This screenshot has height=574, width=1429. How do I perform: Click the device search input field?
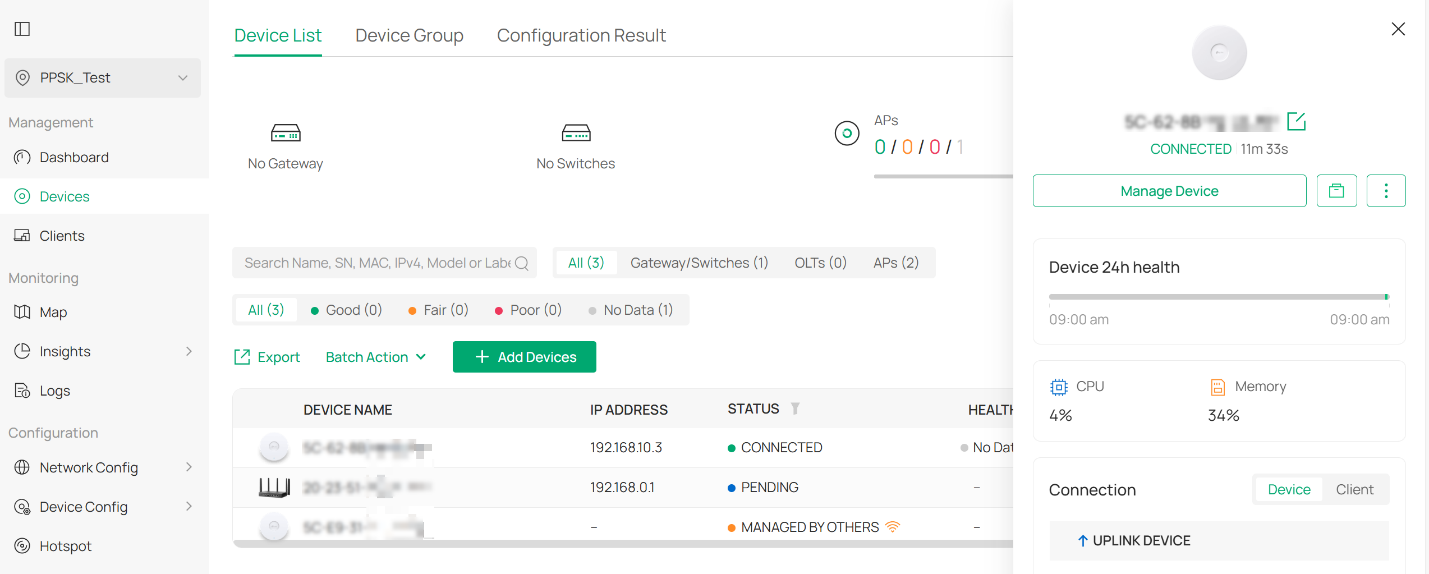click(377, 263)
